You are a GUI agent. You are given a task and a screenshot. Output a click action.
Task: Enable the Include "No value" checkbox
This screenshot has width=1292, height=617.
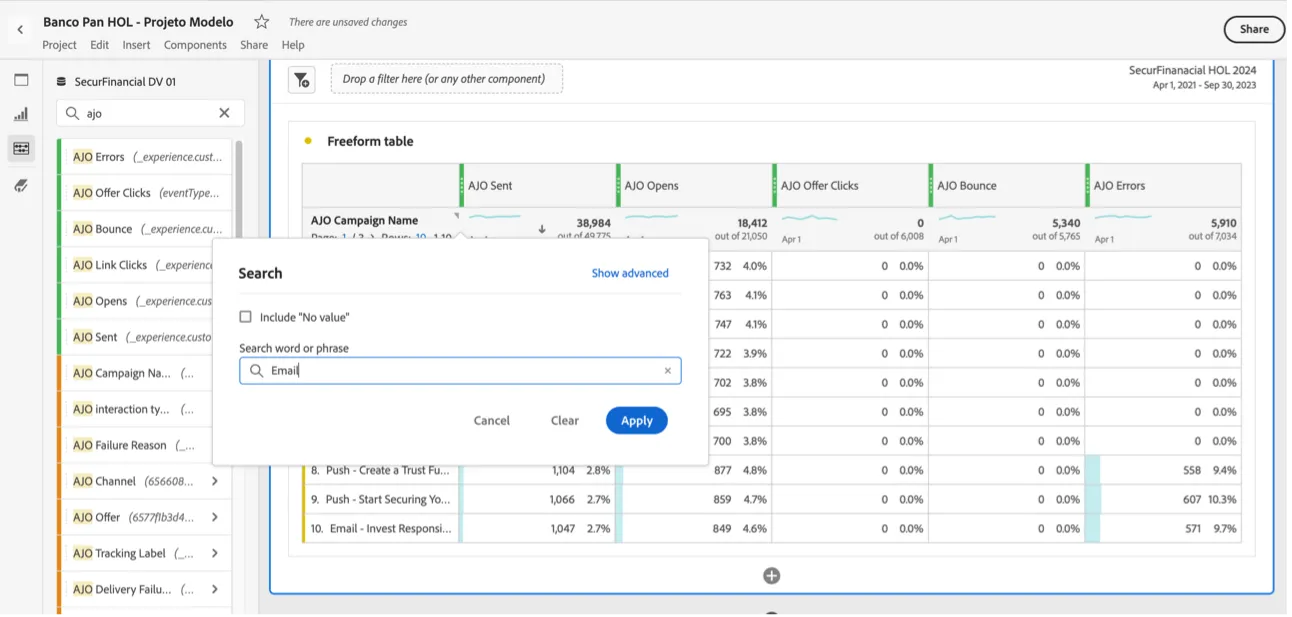pos(246,317)
